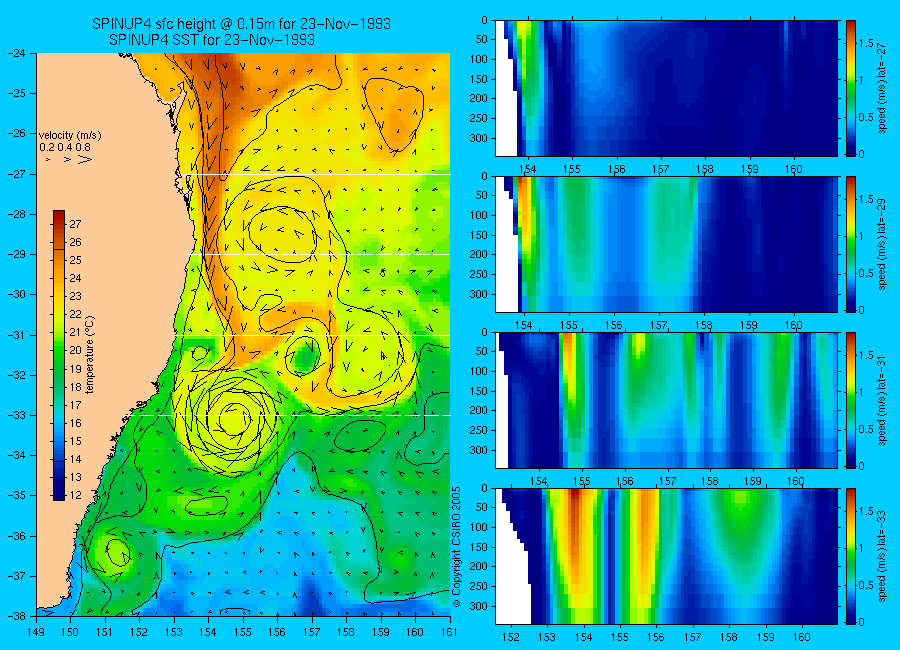Select the 'velocity (m/s)' legend label
The height and width of the screenshot is (650, 900).
click(x=70, y=136)
